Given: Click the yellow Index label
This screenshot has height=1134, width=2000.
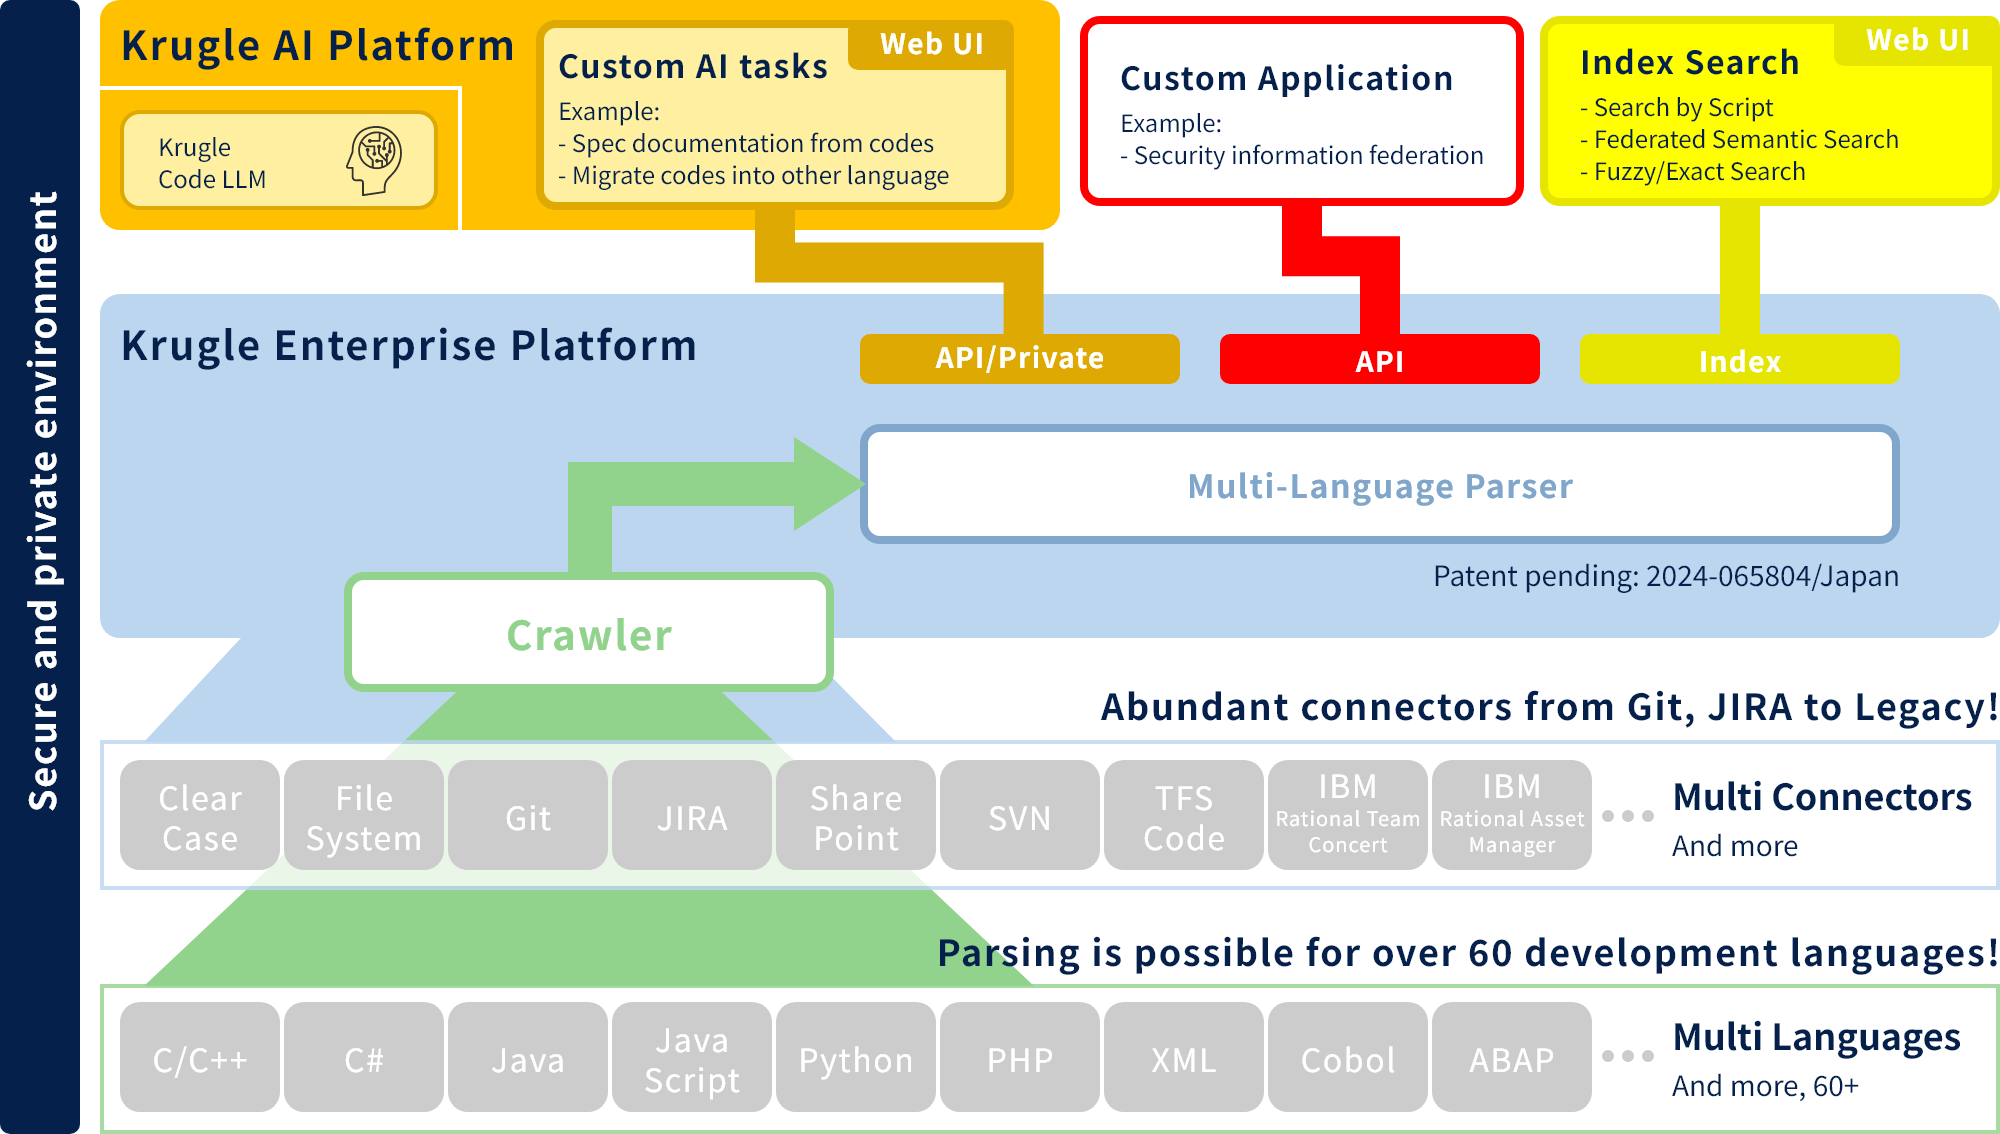Looking at the screenshot, I should pyautogui.click(x=1739, y=358).
